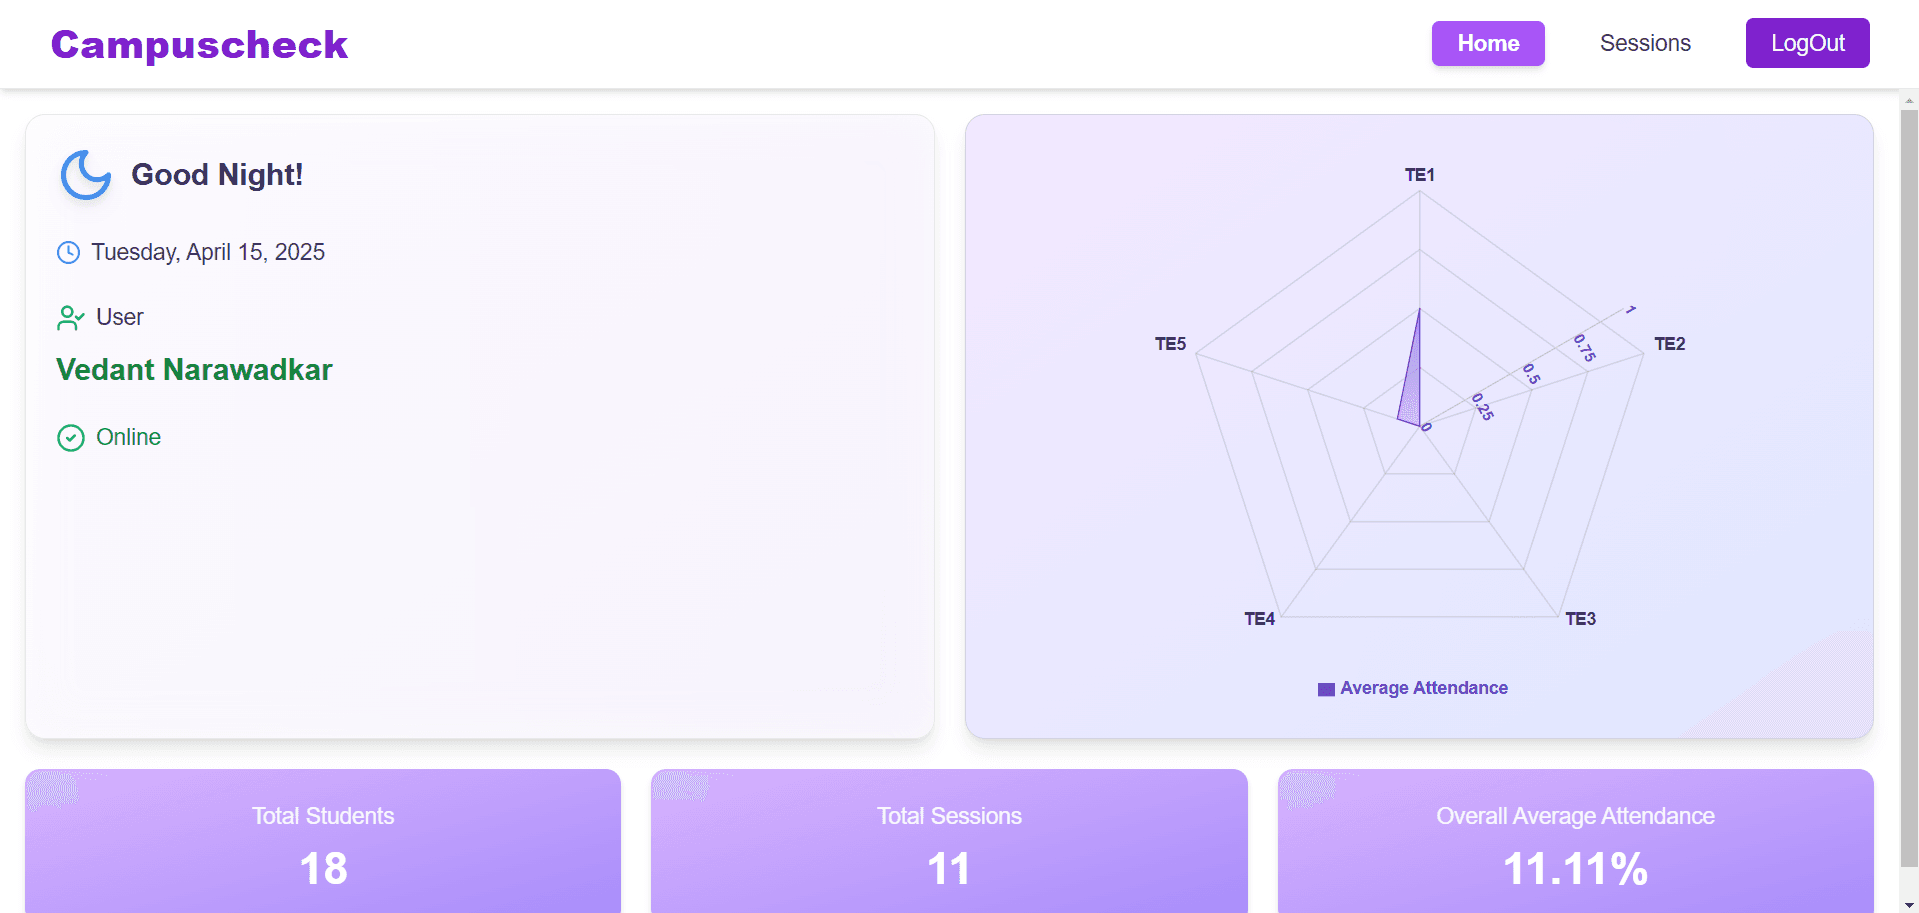Click the TE3 label on the chart
The width and height of the screenshot is (1919, 913).
(1583, 618)
